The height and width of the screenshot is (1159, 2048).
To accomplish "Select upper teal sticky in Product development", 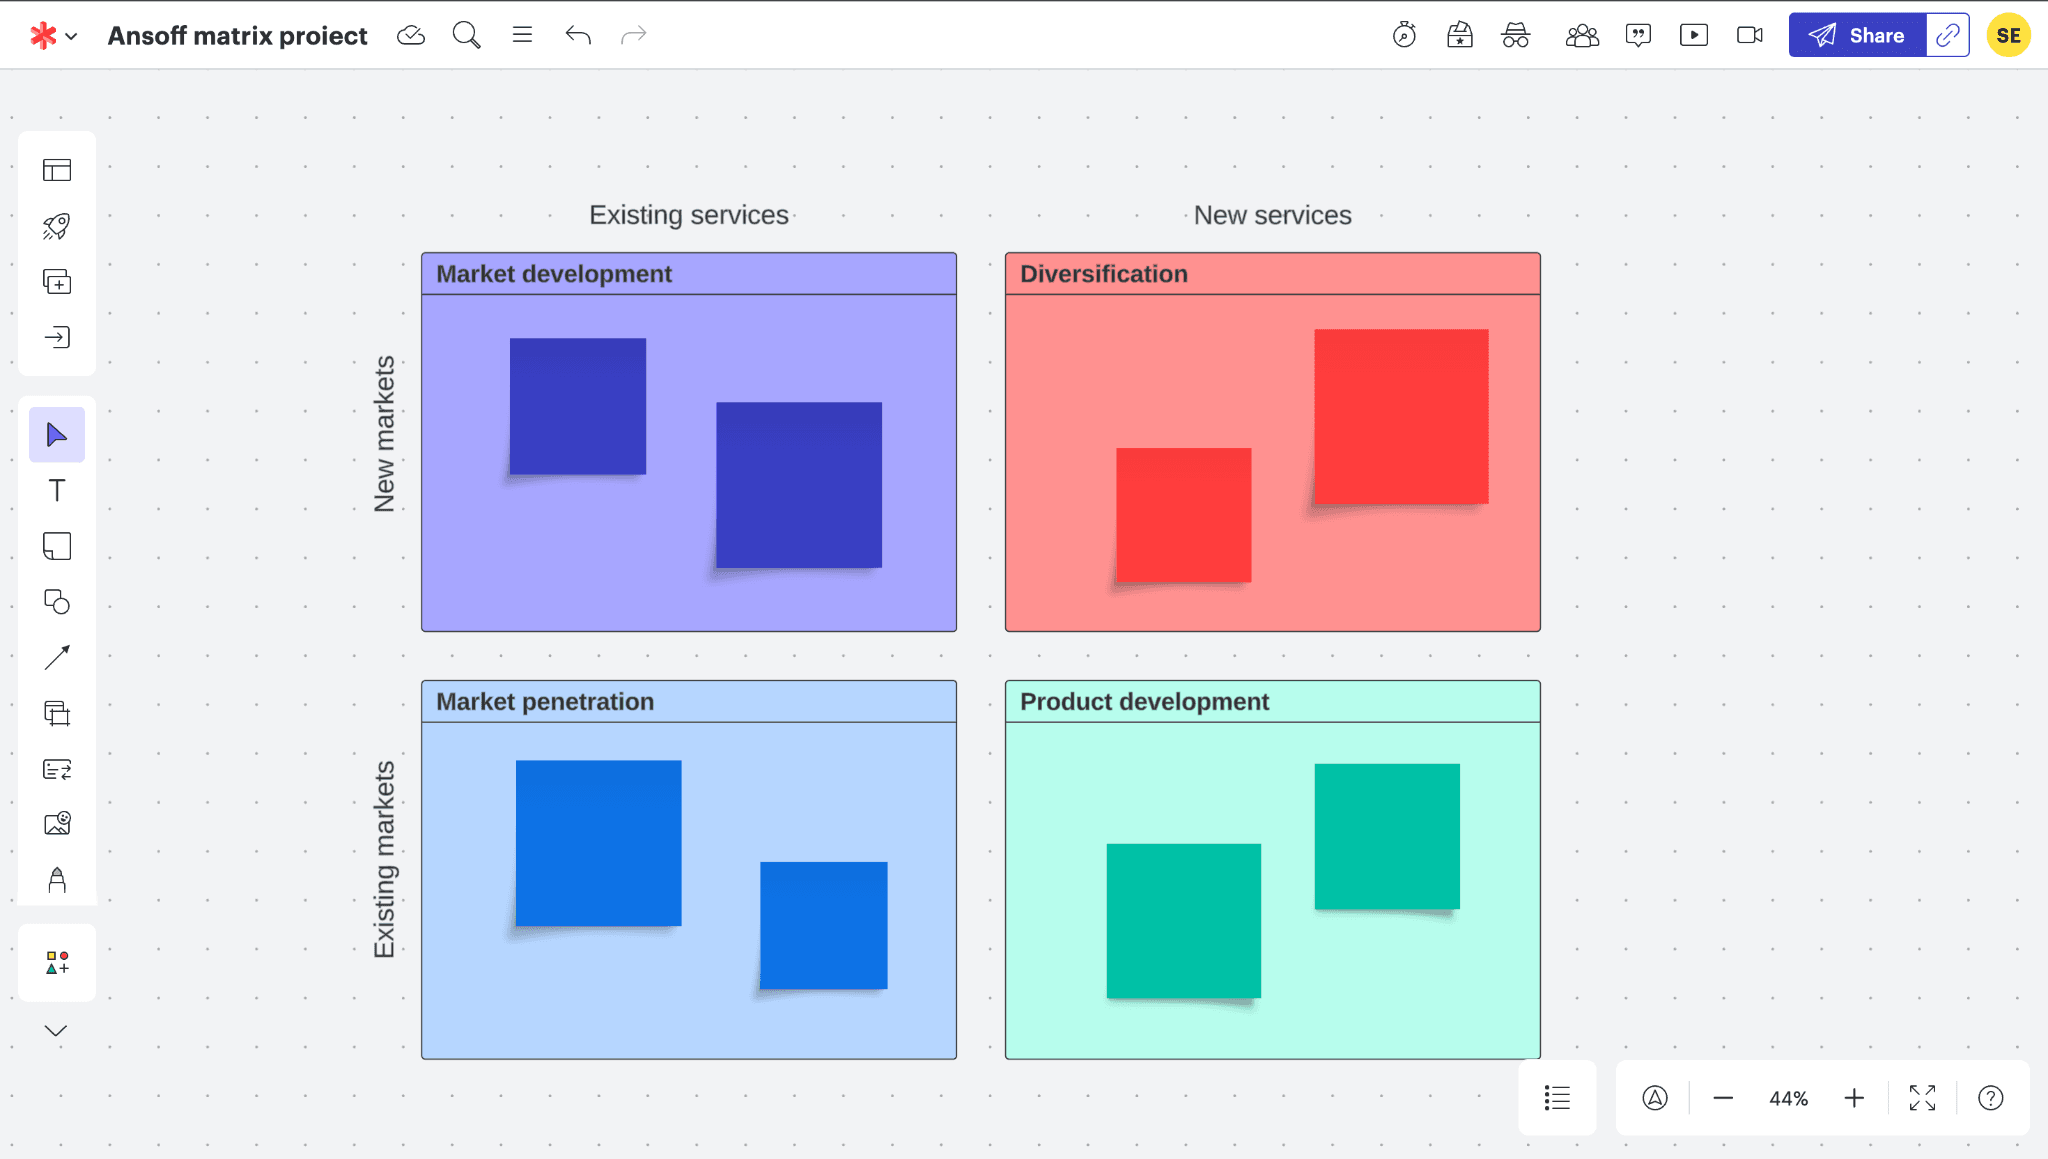I will 1387,836.
